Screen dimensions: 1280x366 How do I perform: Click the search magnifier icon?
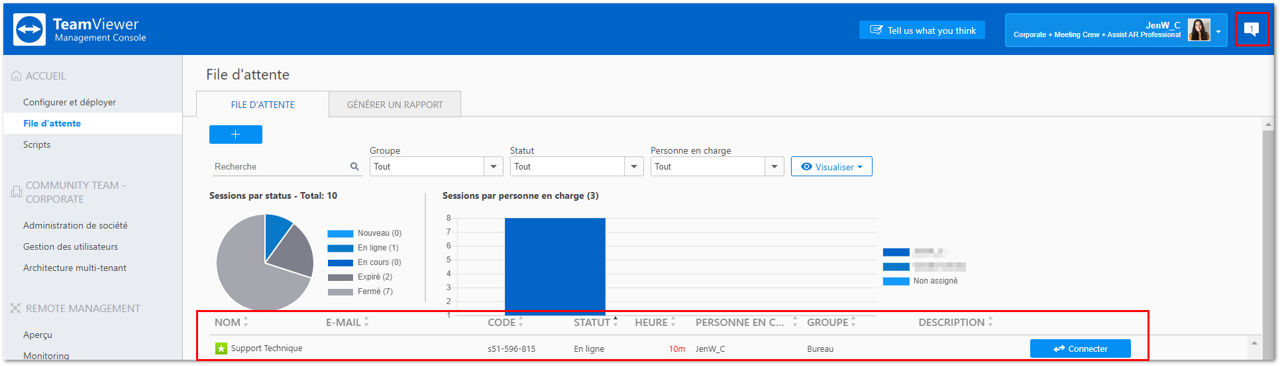pos(354,167)
